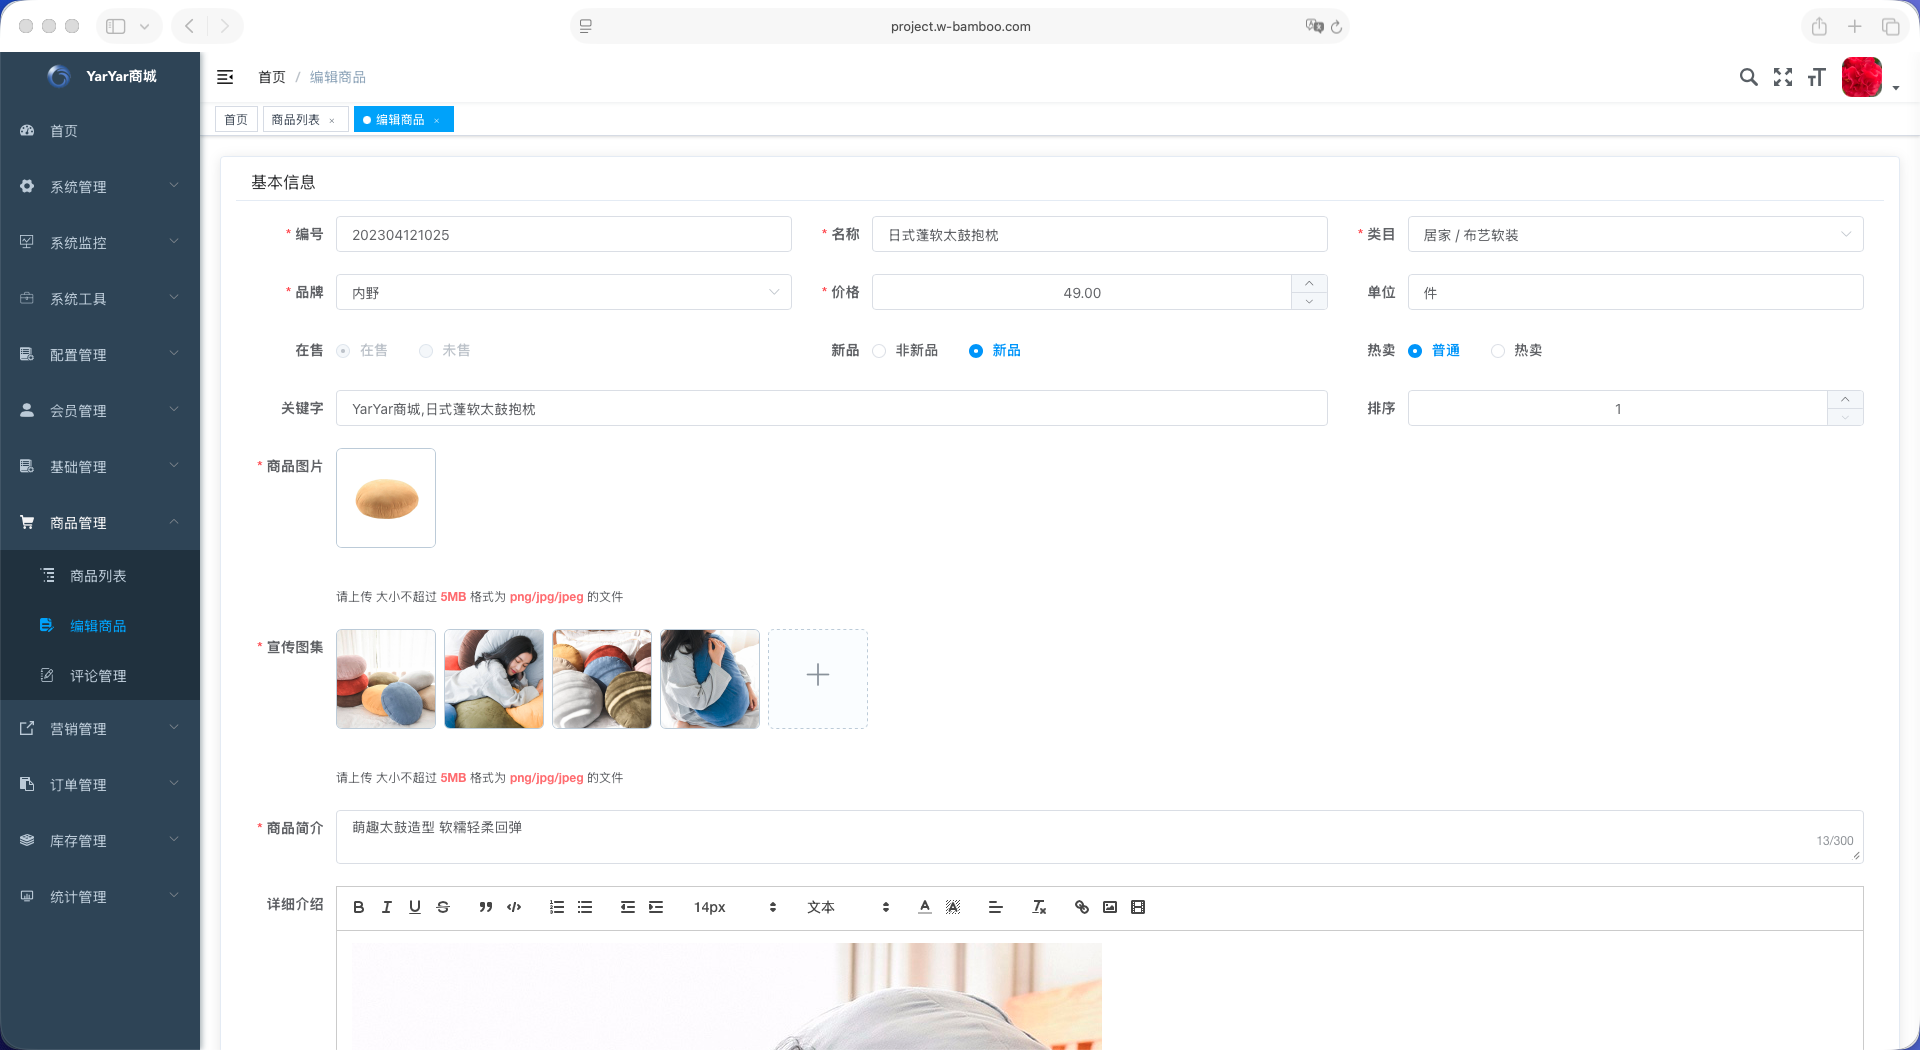Insert an image in the editor

(1110, 907)
